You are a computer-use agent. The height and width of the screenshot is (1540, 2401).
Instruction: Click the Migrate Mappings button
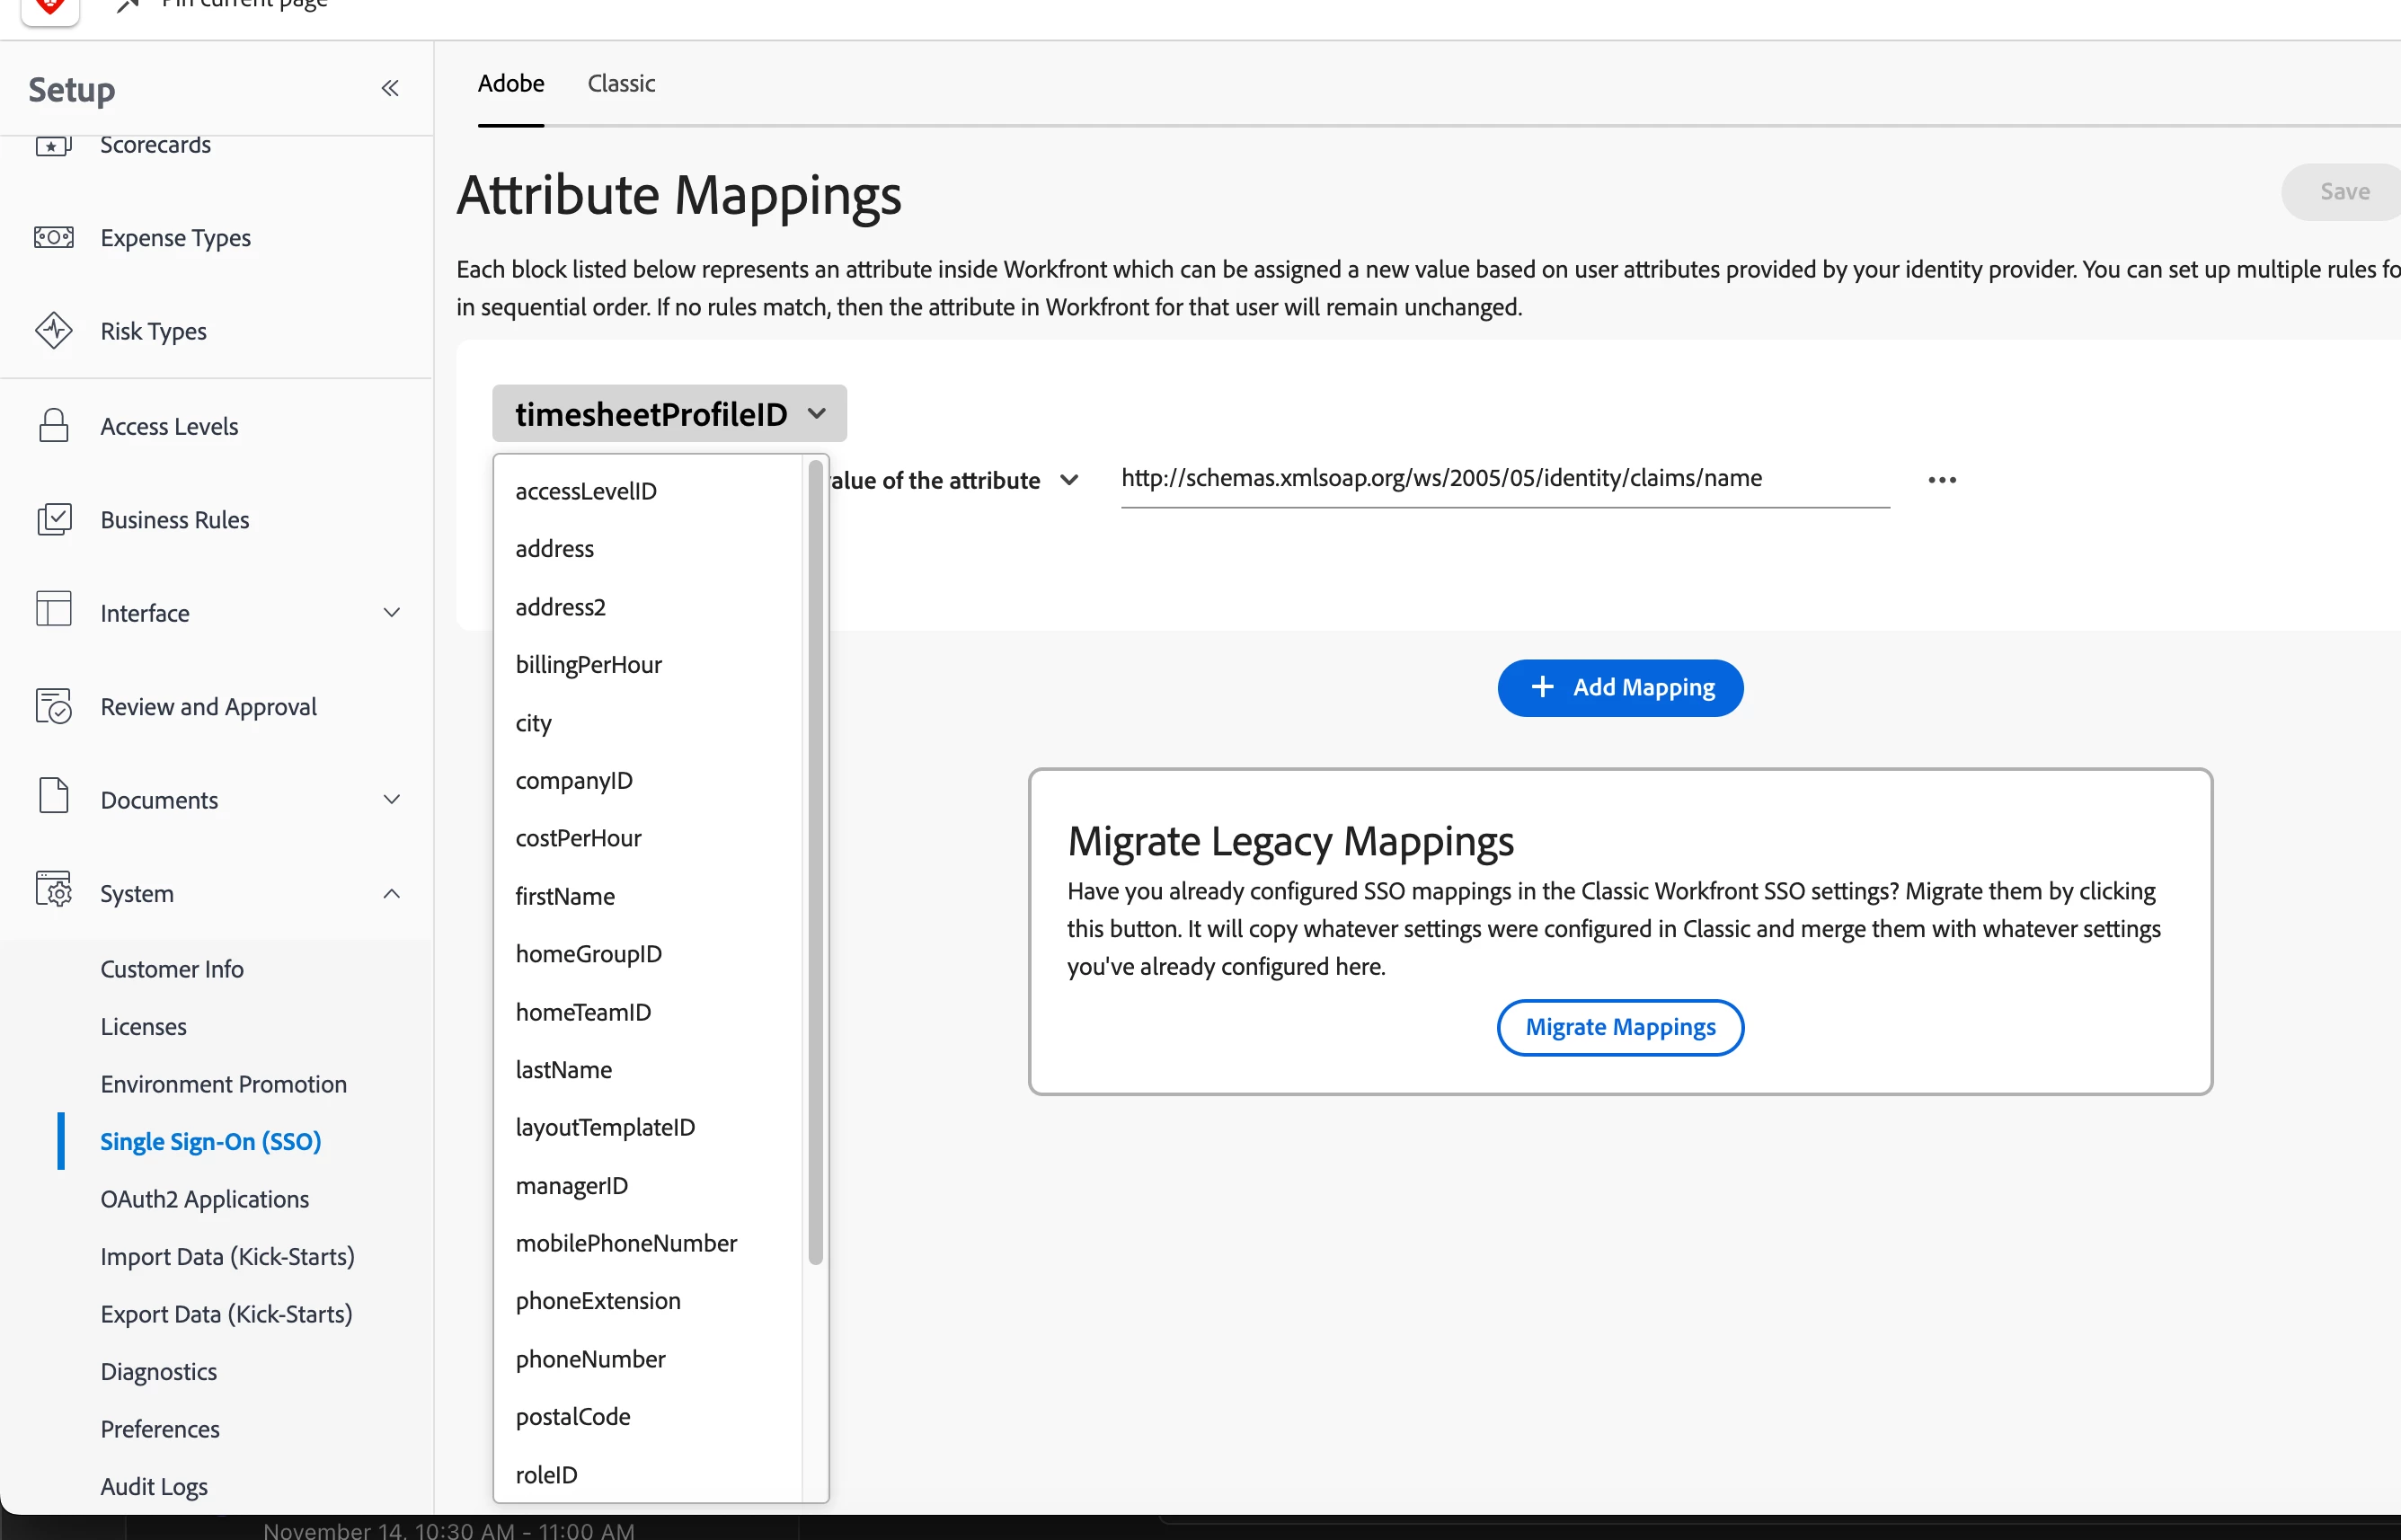click(x=1620, y=1027)
